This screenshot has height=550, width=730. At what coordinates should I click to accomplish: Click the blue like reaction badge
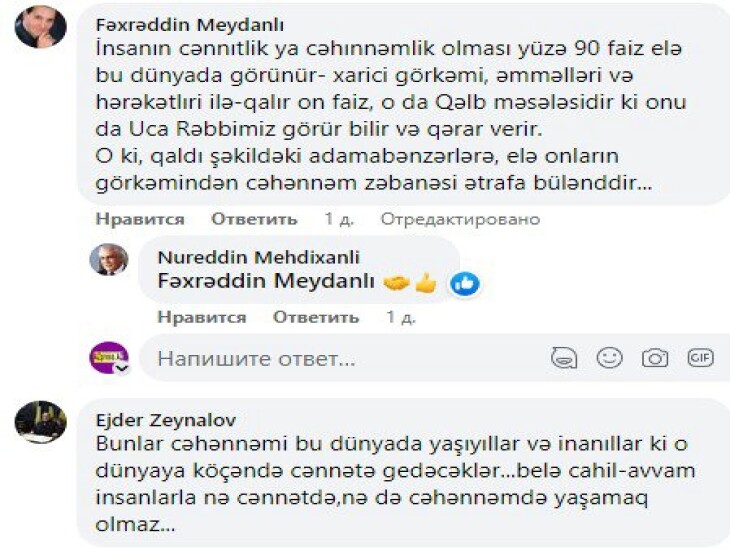point(464,284)
